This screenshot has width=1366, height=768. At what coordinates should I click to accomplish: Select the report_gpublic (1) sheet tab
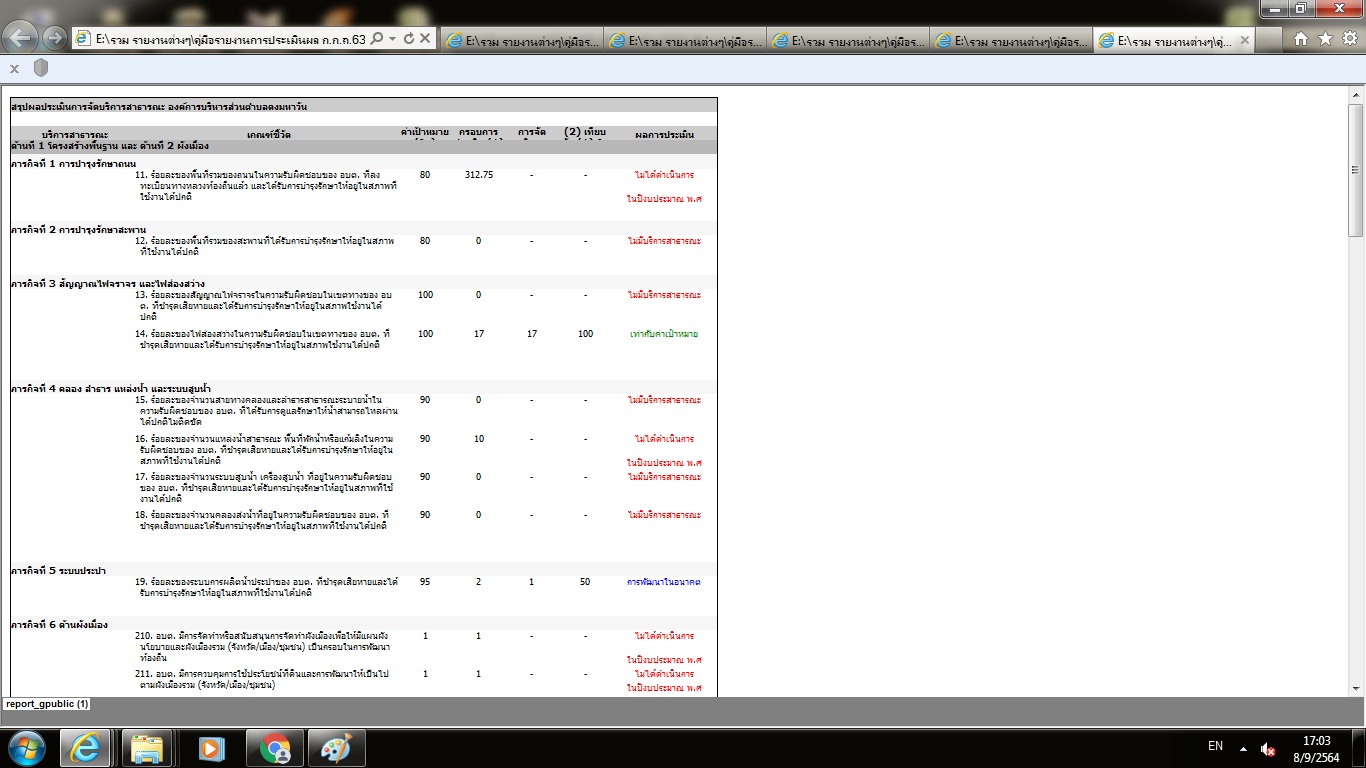tap(47, 704)
